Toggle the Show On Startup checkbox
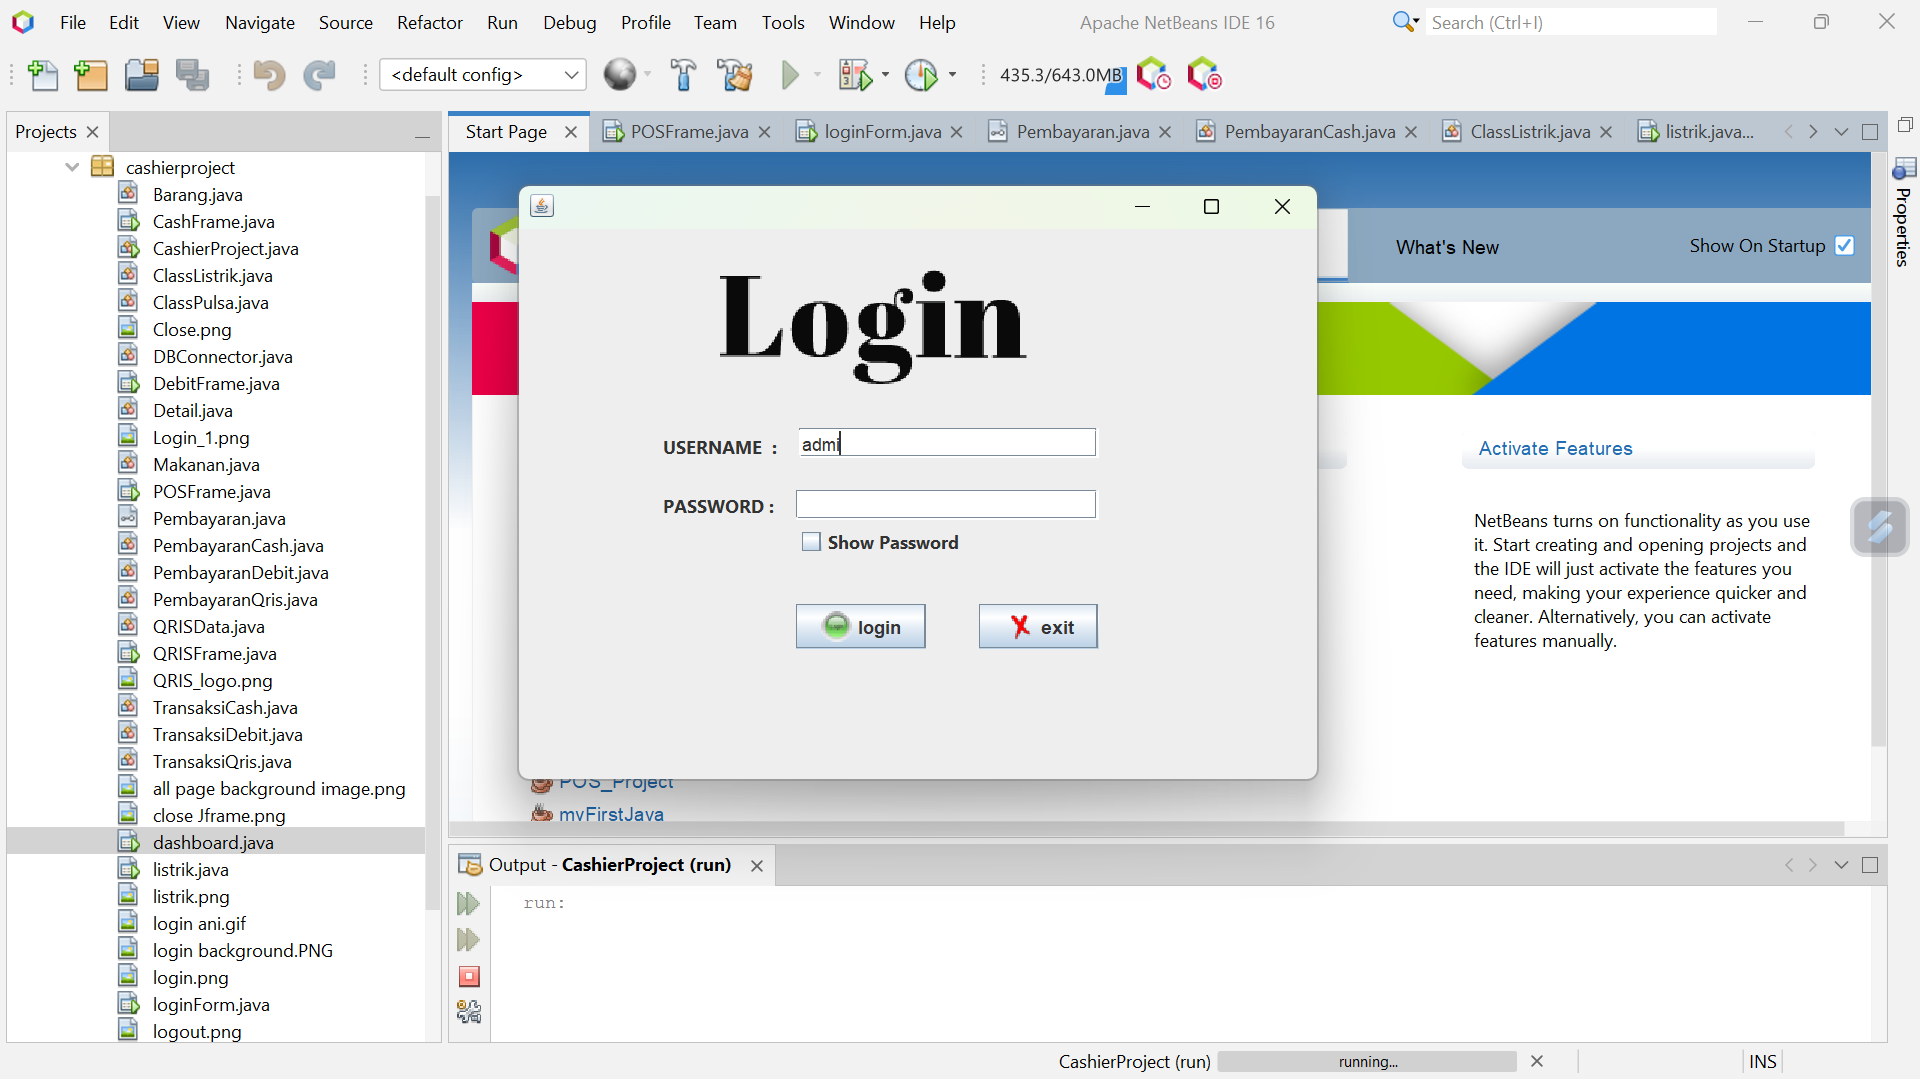1920x1080 pixels. [1845, 246]
